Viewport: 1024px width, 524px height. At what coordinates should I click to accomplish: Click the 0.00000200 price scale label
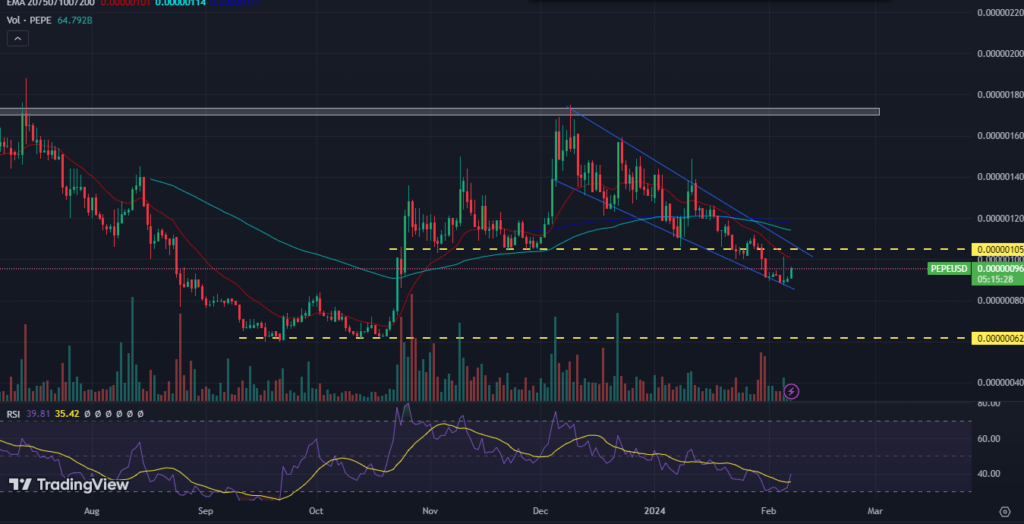[x=1000, y=54]
